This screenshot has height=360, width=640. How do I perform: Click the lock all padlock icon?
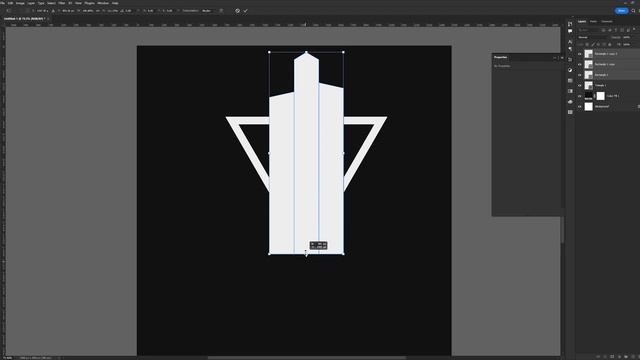coord(610,44)
